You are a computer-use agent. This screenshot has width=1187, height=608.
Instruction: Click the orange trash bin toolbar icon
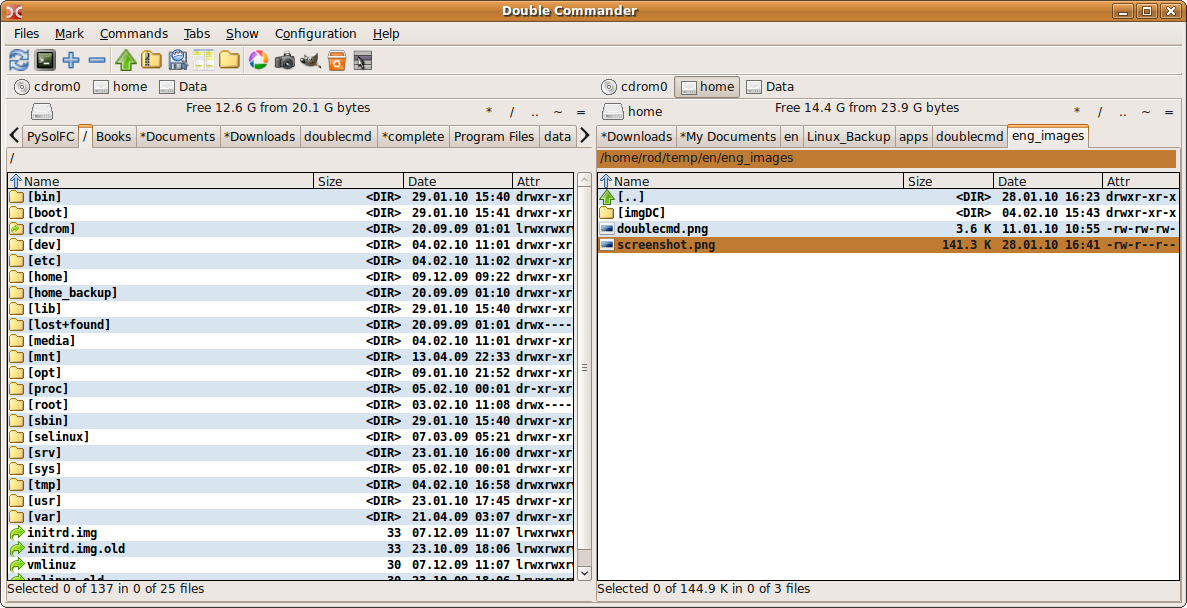pos(337,60)
